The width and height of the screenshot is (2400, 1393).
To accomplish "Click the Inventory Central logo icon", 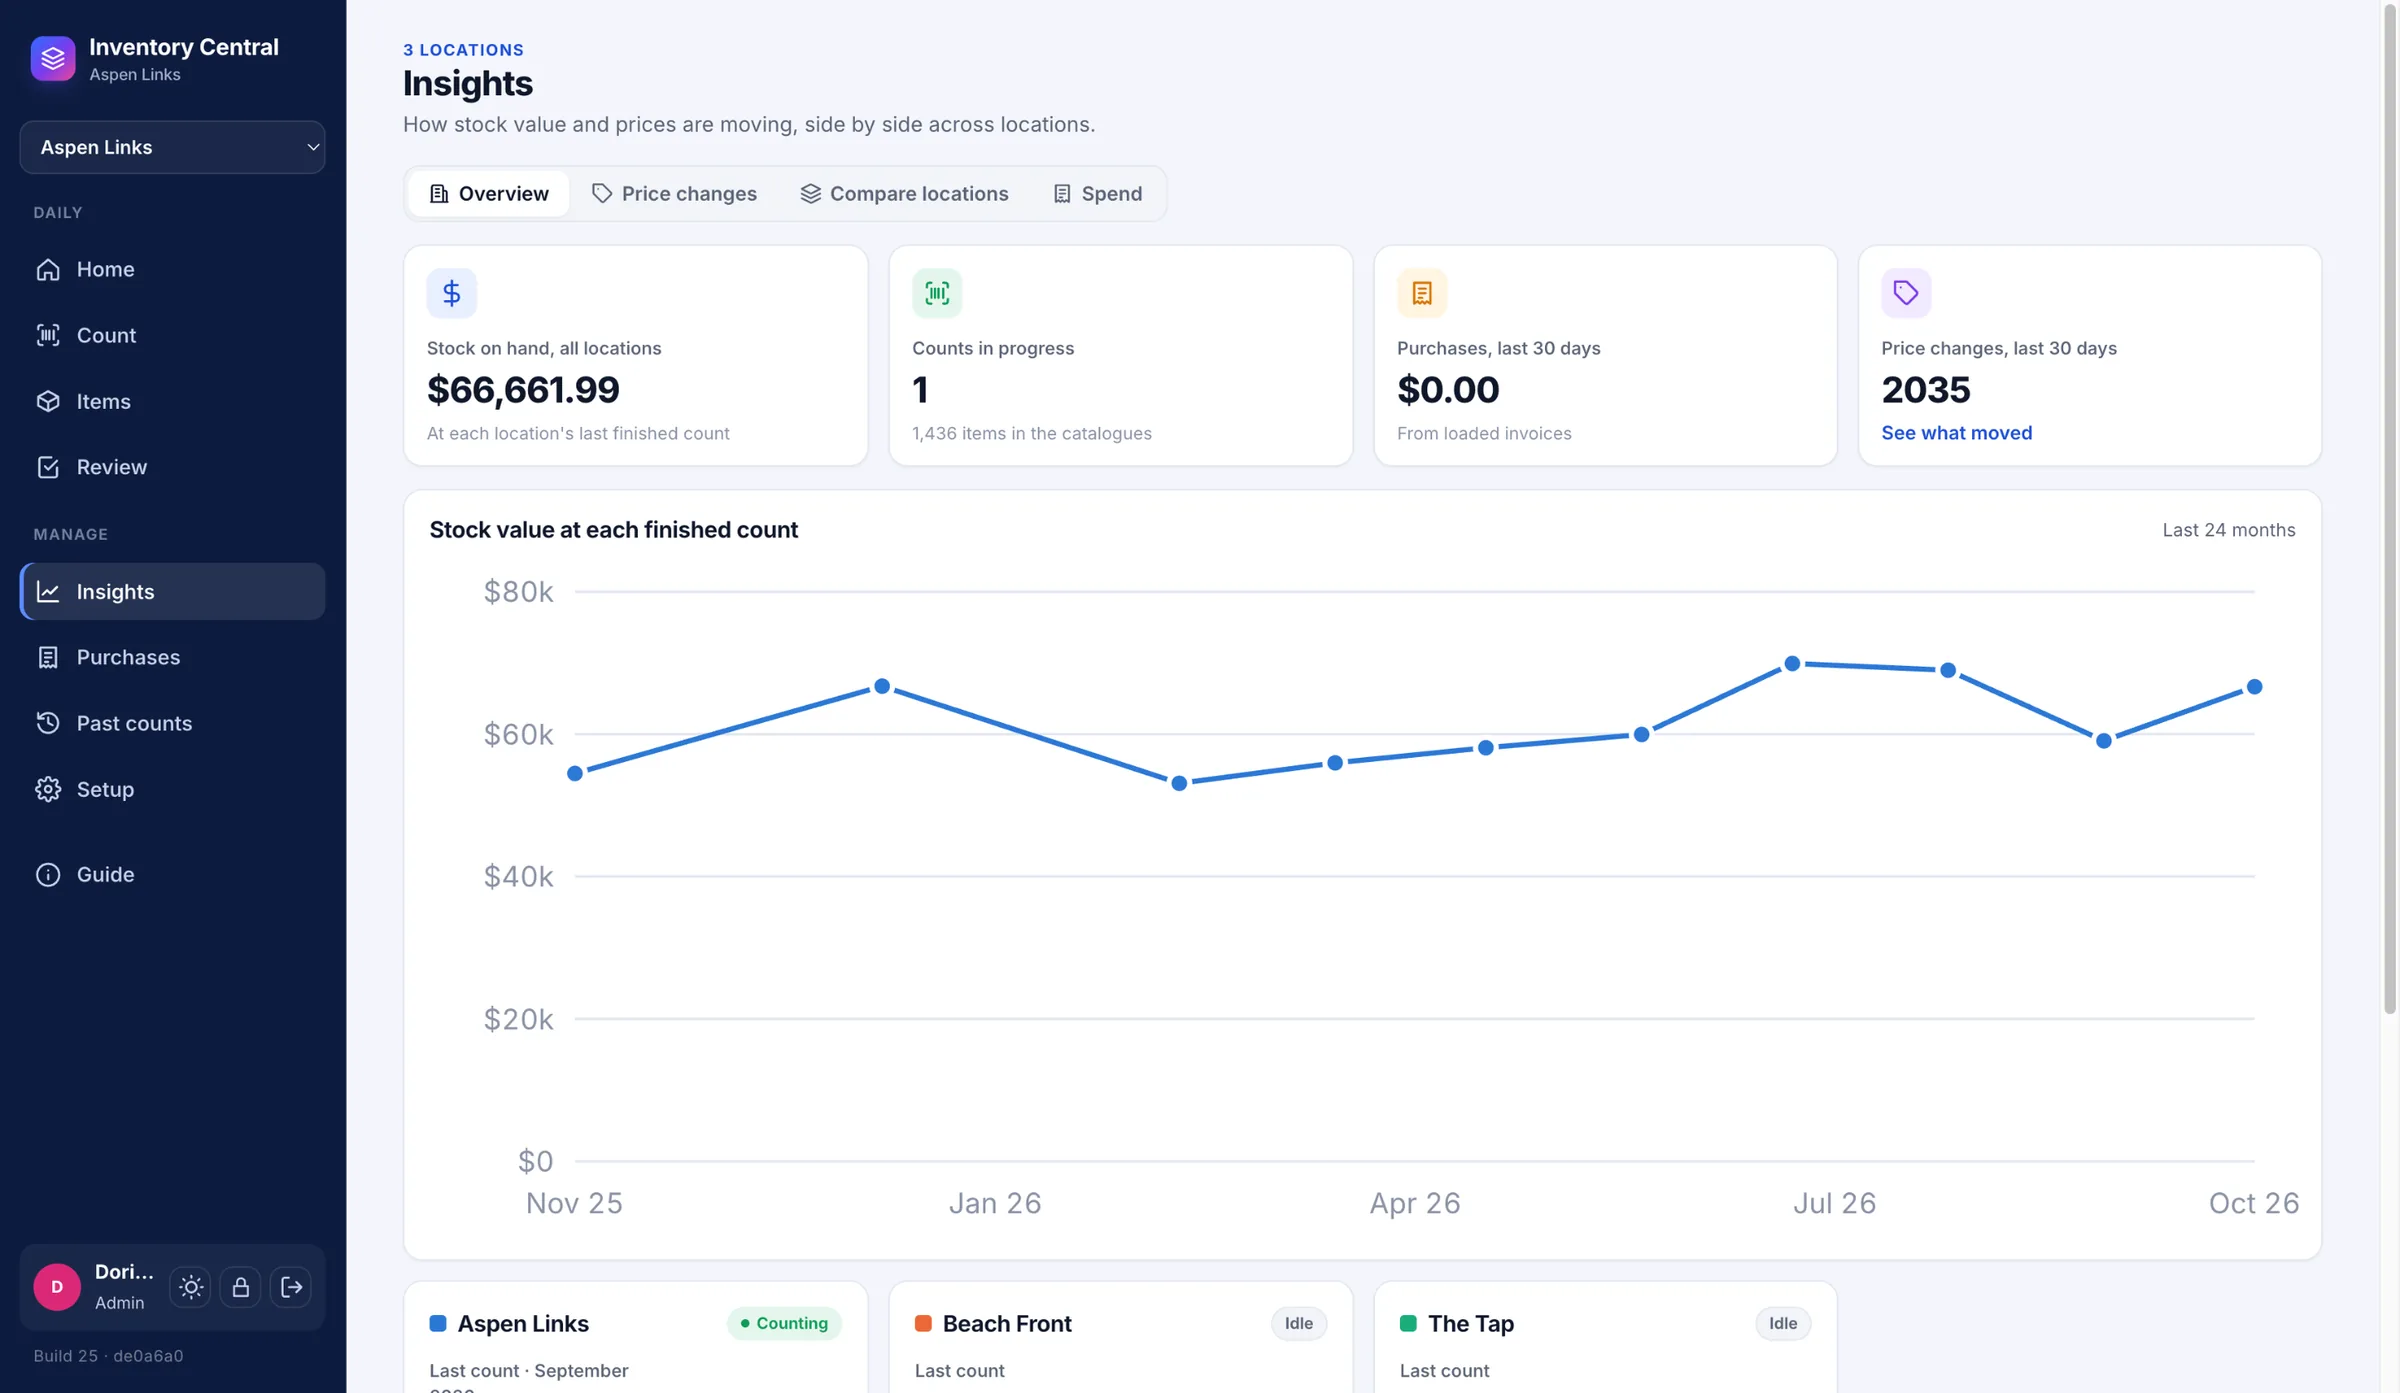I will [x=53, y=58].
